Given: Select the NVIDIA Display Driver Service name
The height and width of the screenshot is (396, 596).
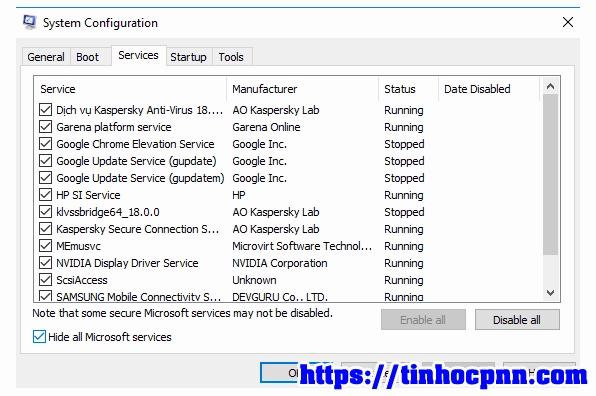Looking at the screenshot, I should (127, 263).
